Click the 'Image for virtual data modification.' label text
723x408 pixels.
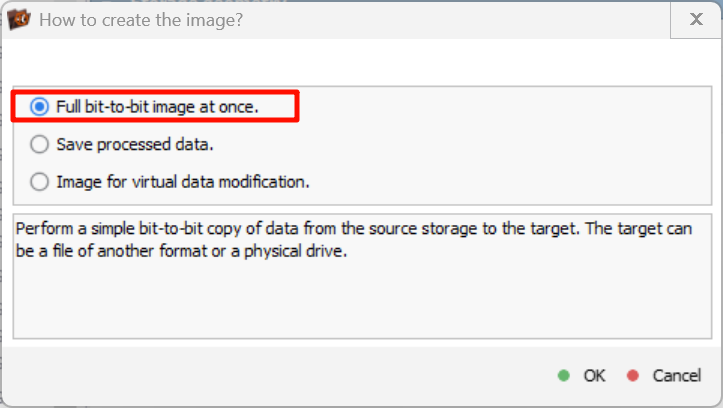coord(183,182)
